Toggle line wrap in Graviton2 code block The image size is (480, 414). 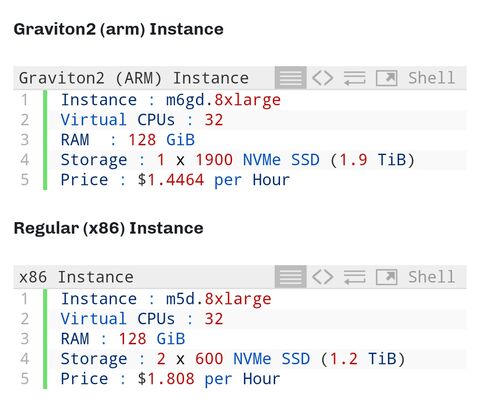[x=355, y=78]
